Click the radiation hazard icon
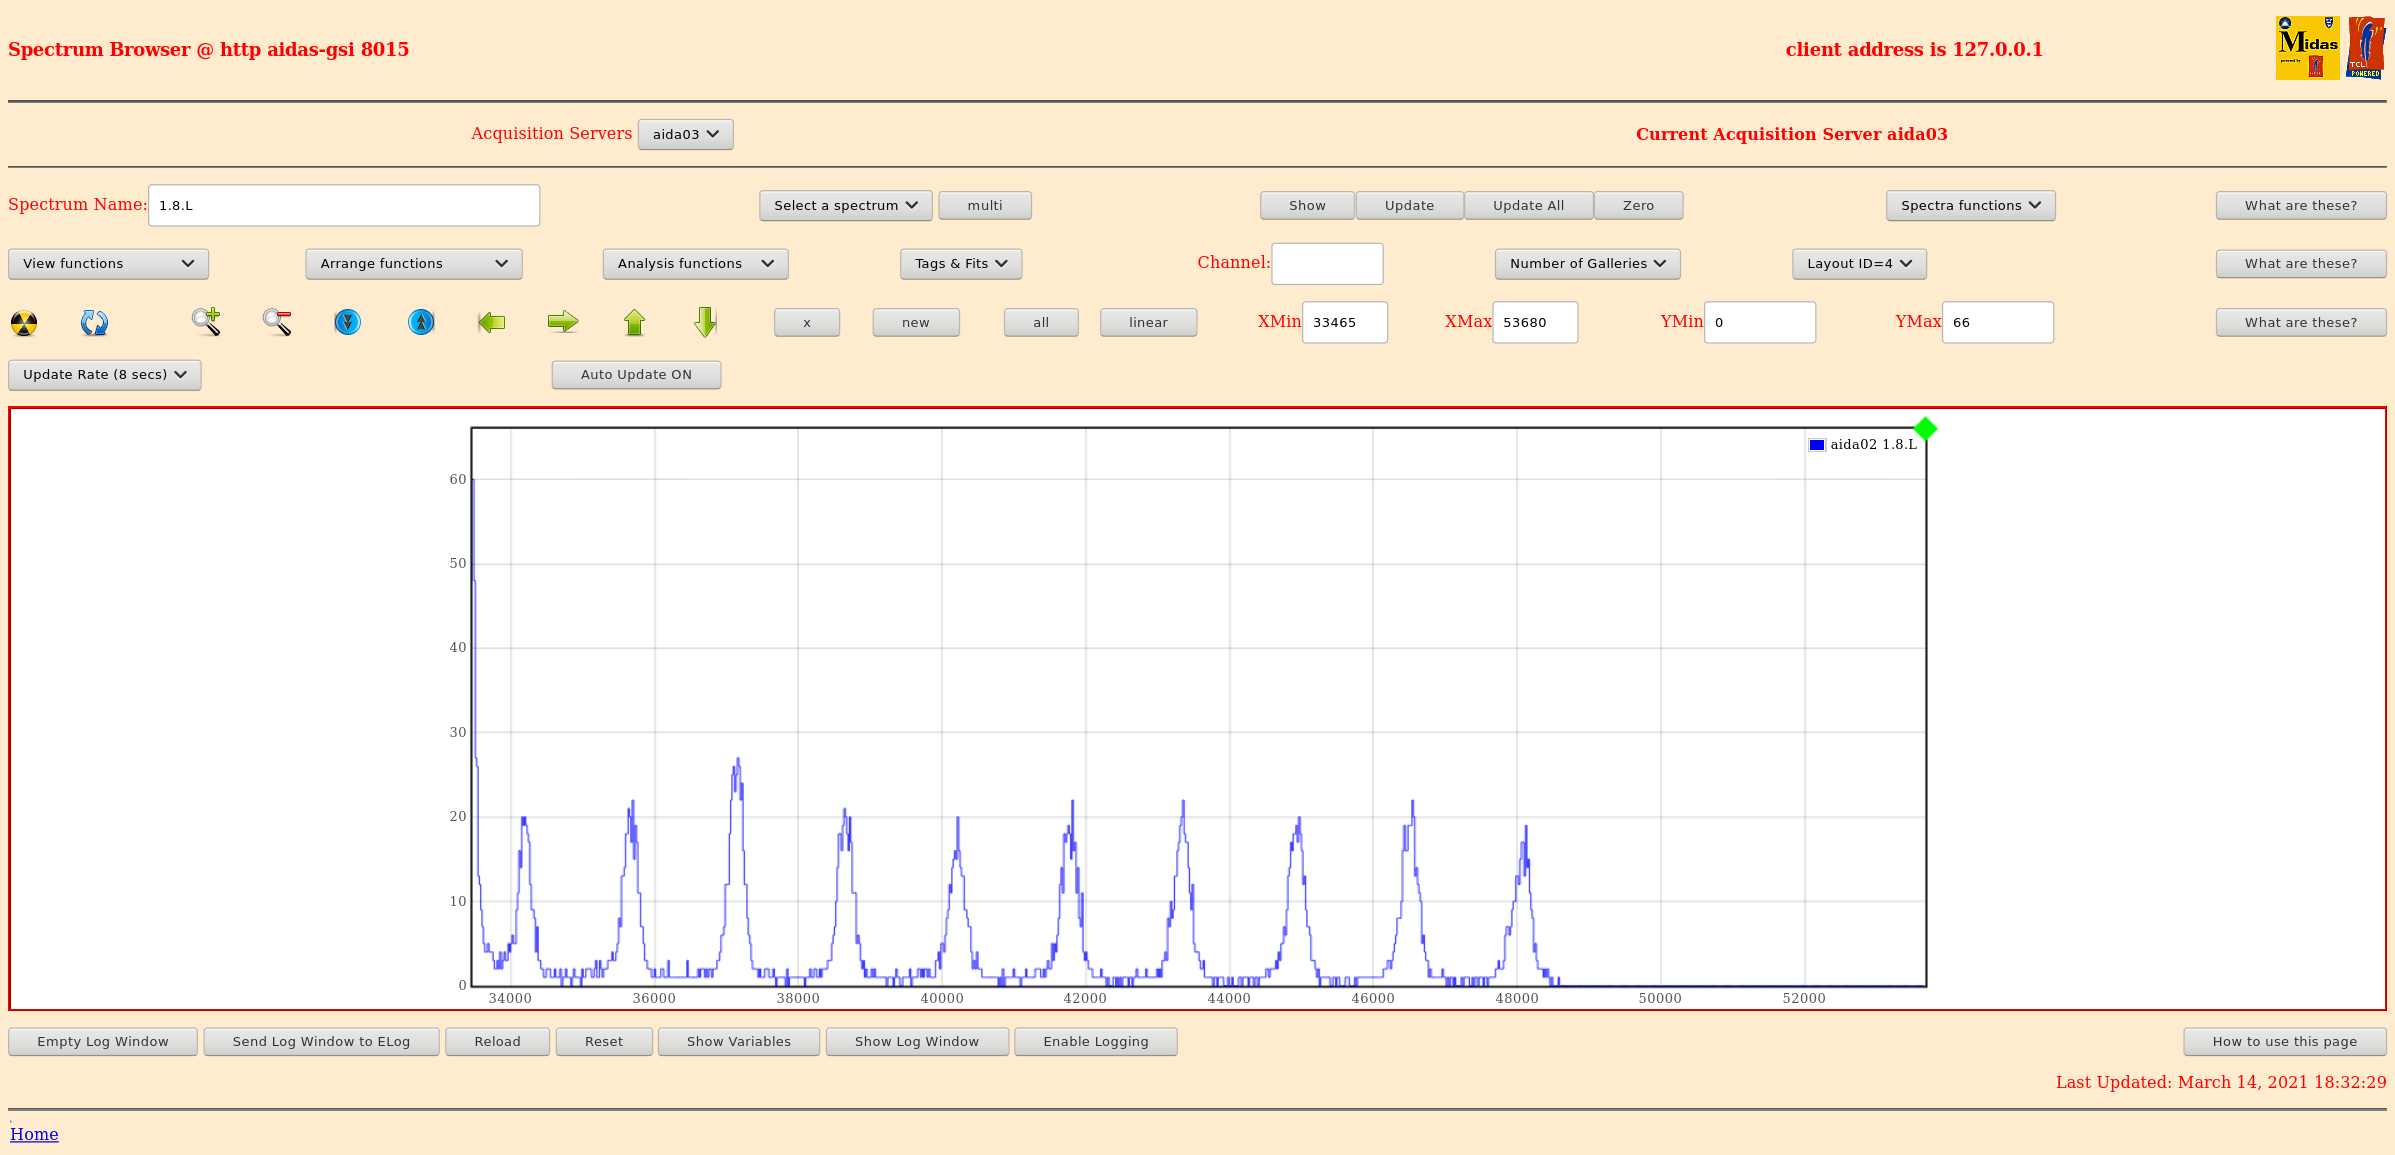 click(24, 323)
